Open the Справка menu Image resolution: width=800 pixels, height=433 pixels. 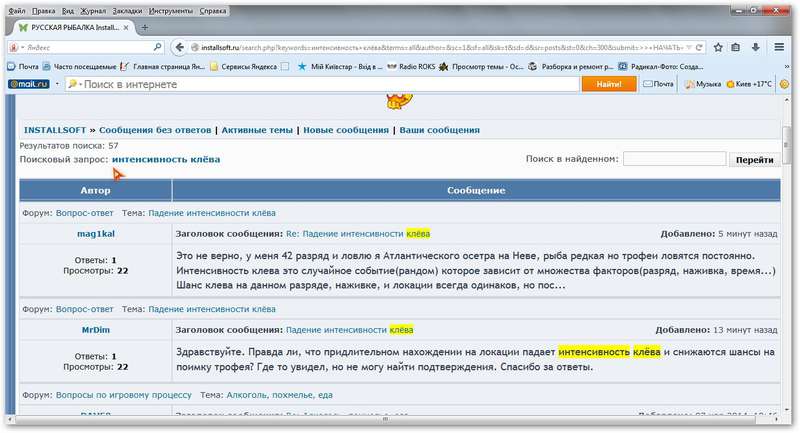point(212,11)
